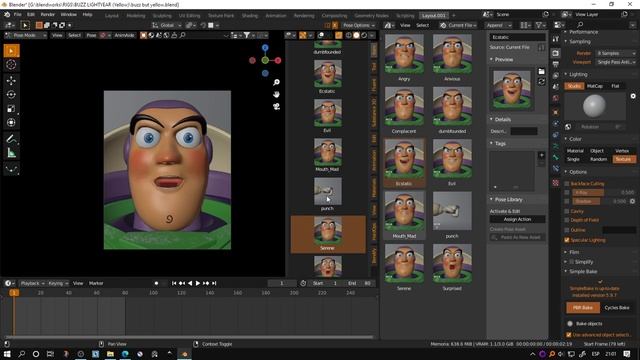Open the Playback dropdown in timeline

click(32, 283)
